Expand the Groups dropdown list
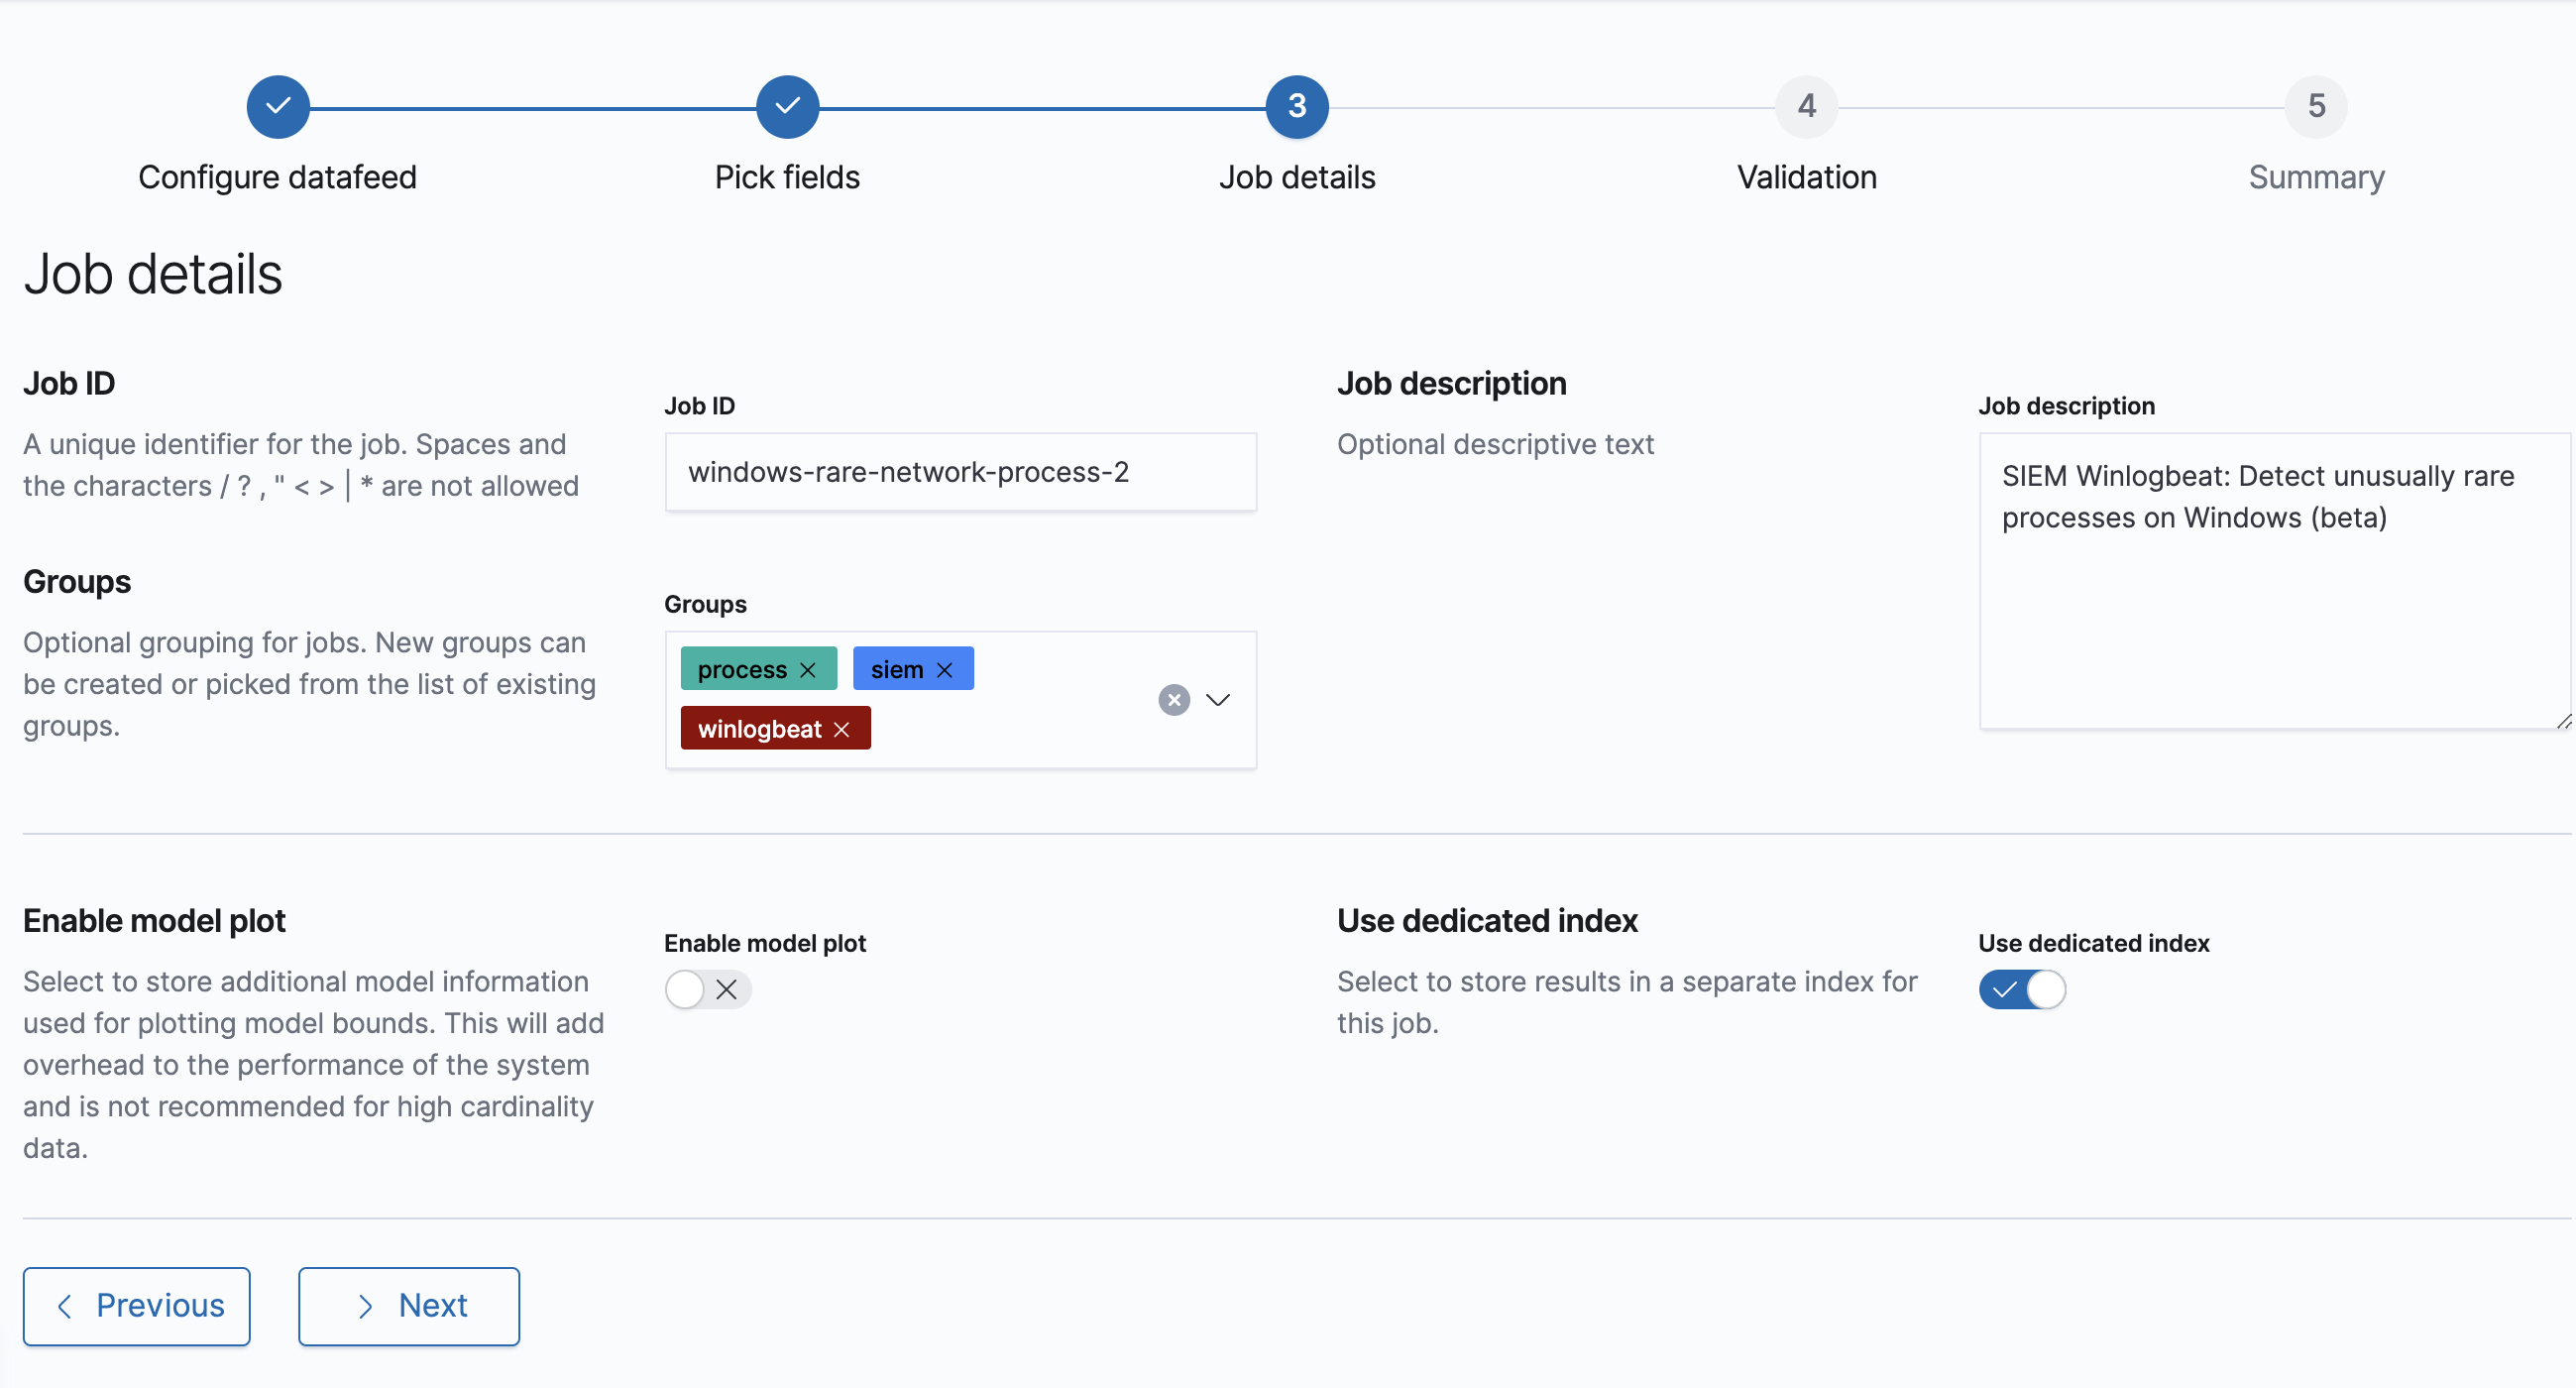The image size is (2576, 1388). click(1218, 700)
